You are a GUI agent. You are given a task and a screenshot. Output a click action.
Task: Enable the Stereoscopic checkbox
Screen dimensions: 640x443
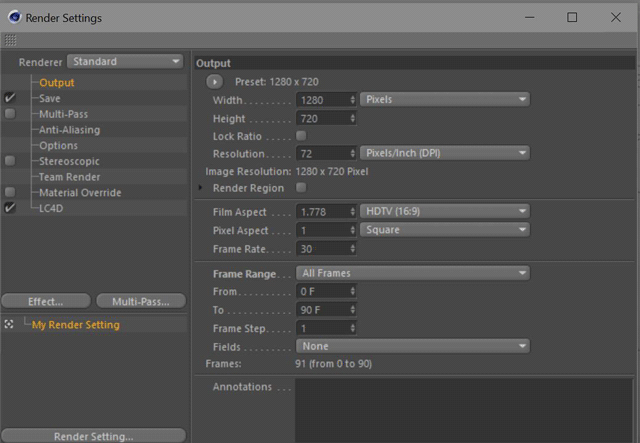10,161
